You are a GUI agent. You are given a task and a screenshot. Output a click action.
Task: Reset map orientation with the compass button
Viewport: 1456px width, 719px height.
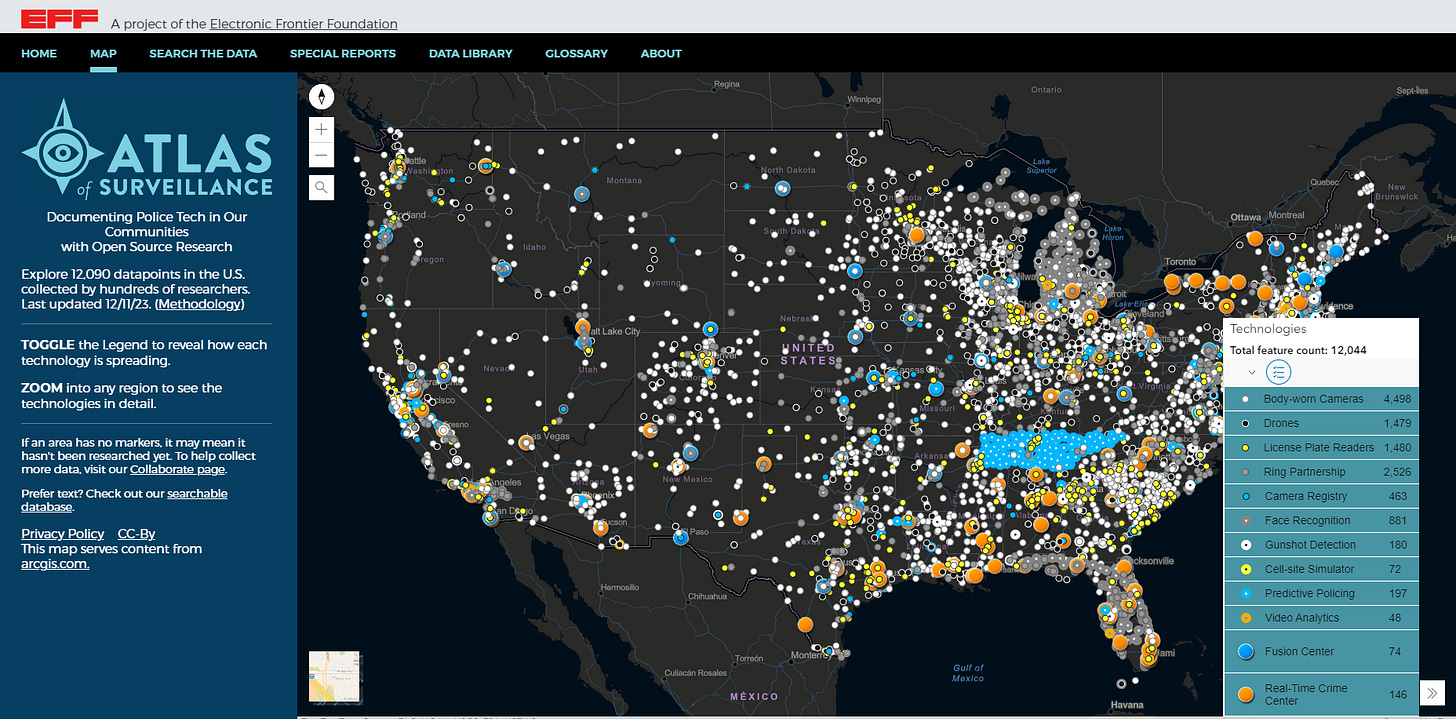coord(321,96)
